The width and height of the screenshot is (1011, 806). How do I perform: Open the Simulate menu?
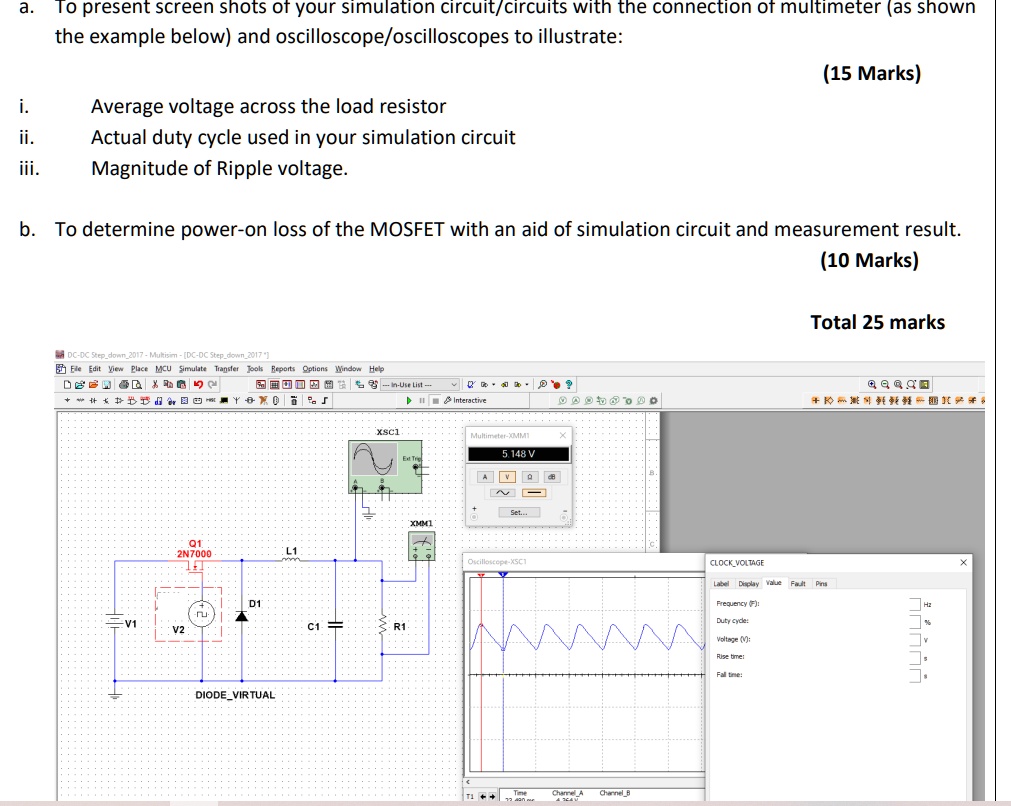(192, 368)
